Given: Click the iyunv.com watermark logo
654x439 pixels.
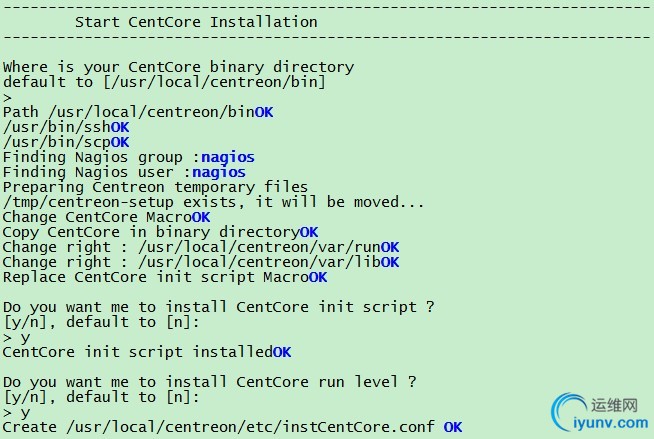Looking at the screenshot, I should coord(599,412).
